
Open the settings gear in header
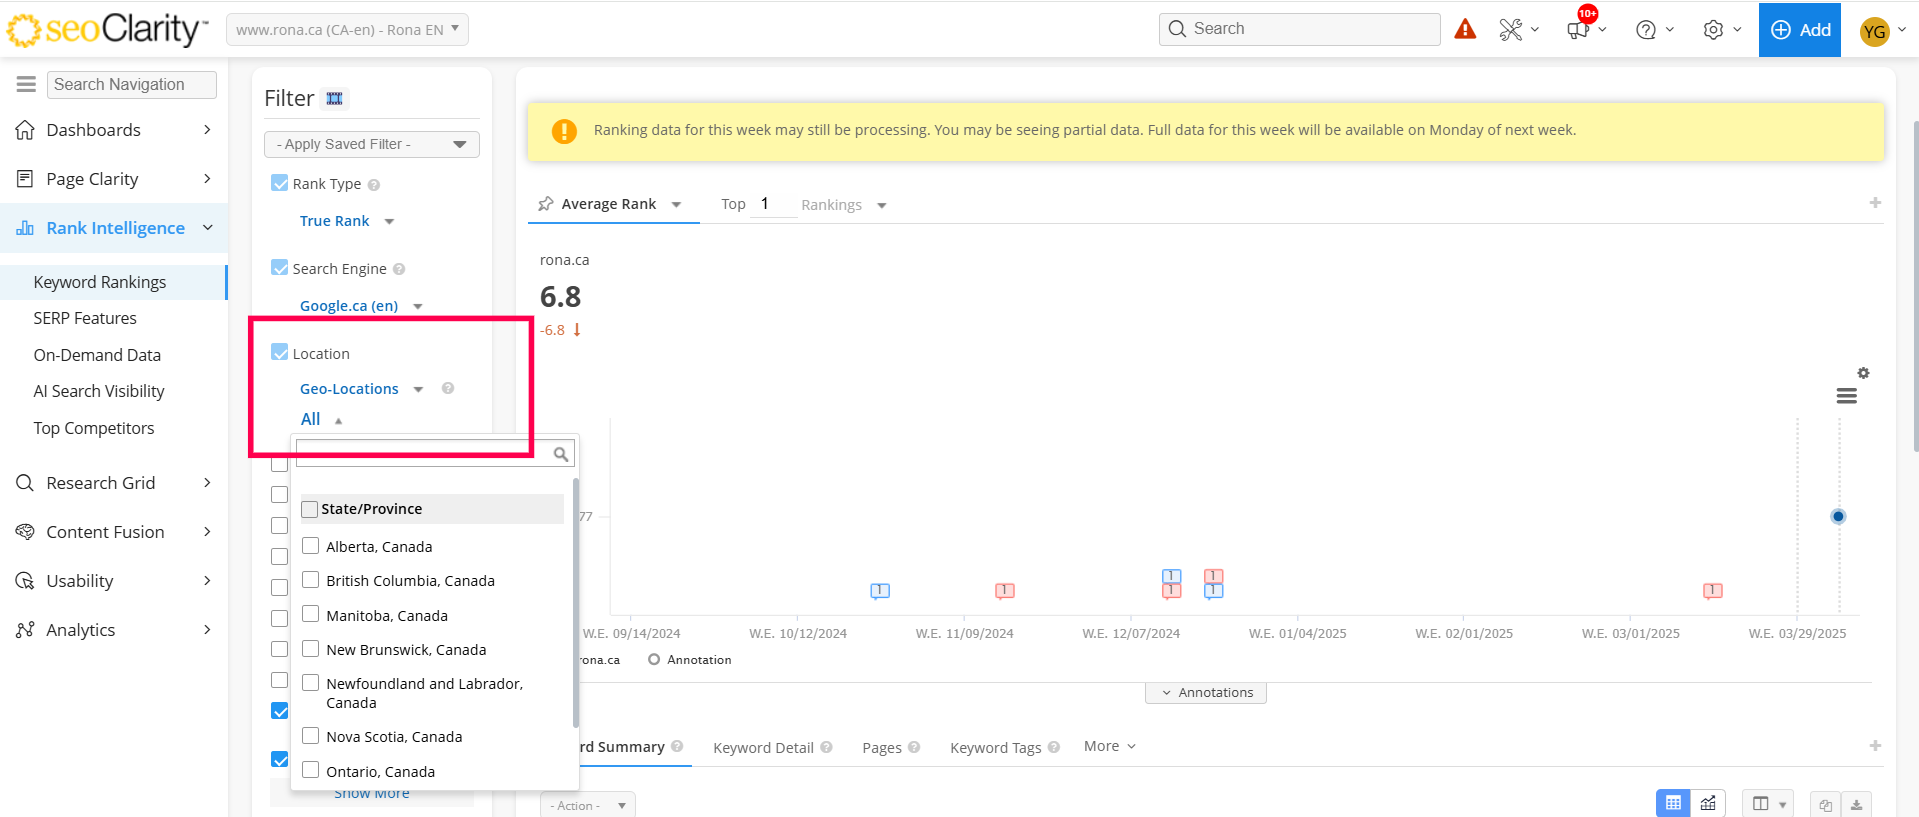1713,30
